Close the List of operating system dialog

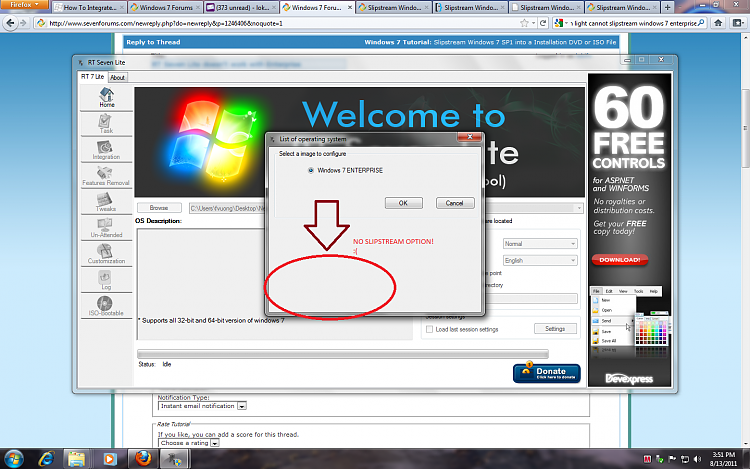coord(469,137)
